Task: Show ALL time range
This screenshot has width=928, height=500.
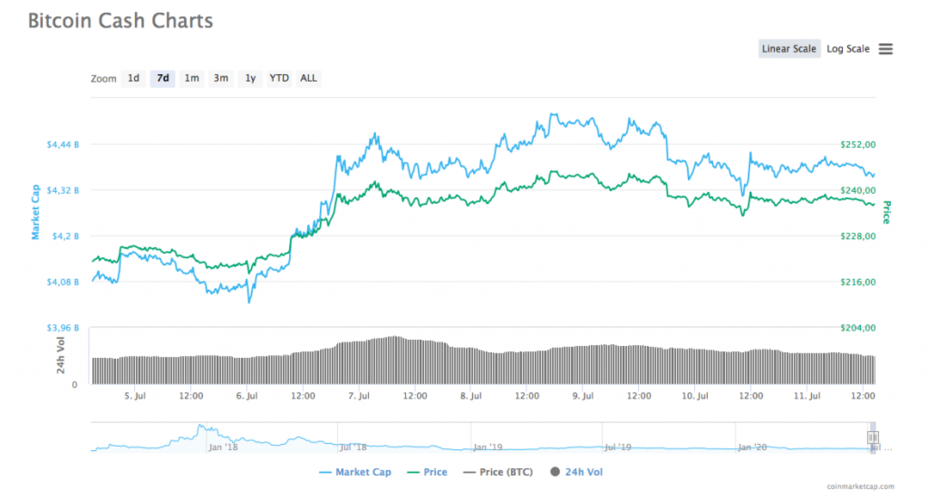Action: [309, 78]
